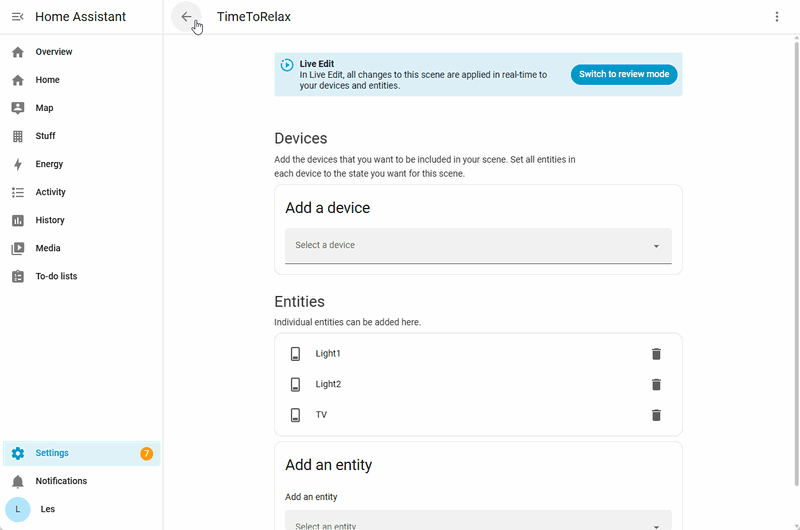This screenshot has height=530, width=800.
Task: Remove Light2 using its trash icon
Action: [x=656, y=384]
